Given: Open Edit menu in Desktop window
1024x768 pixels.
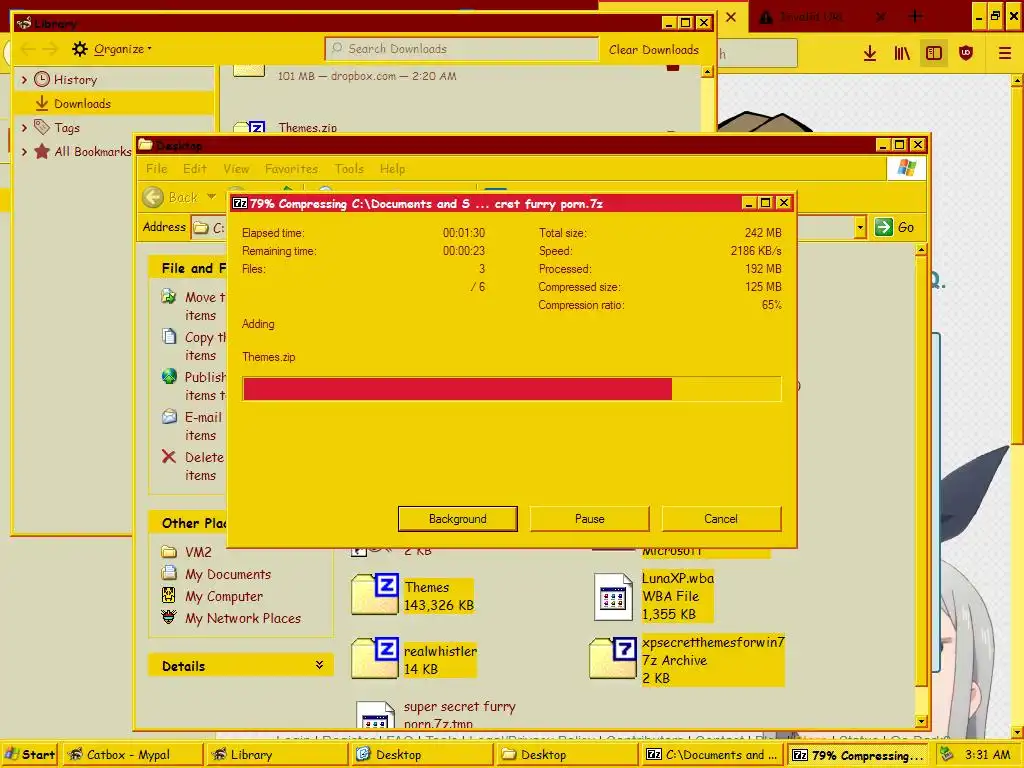Looking at the screenshot, I should click(195, 168).
